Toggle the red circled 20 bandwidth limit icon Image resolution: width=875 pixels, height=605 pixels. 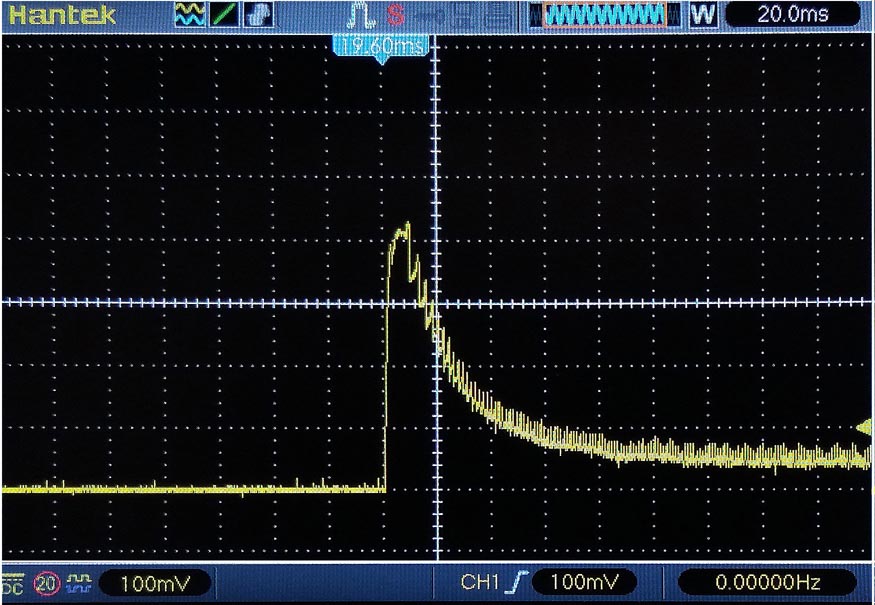(46, 584)
